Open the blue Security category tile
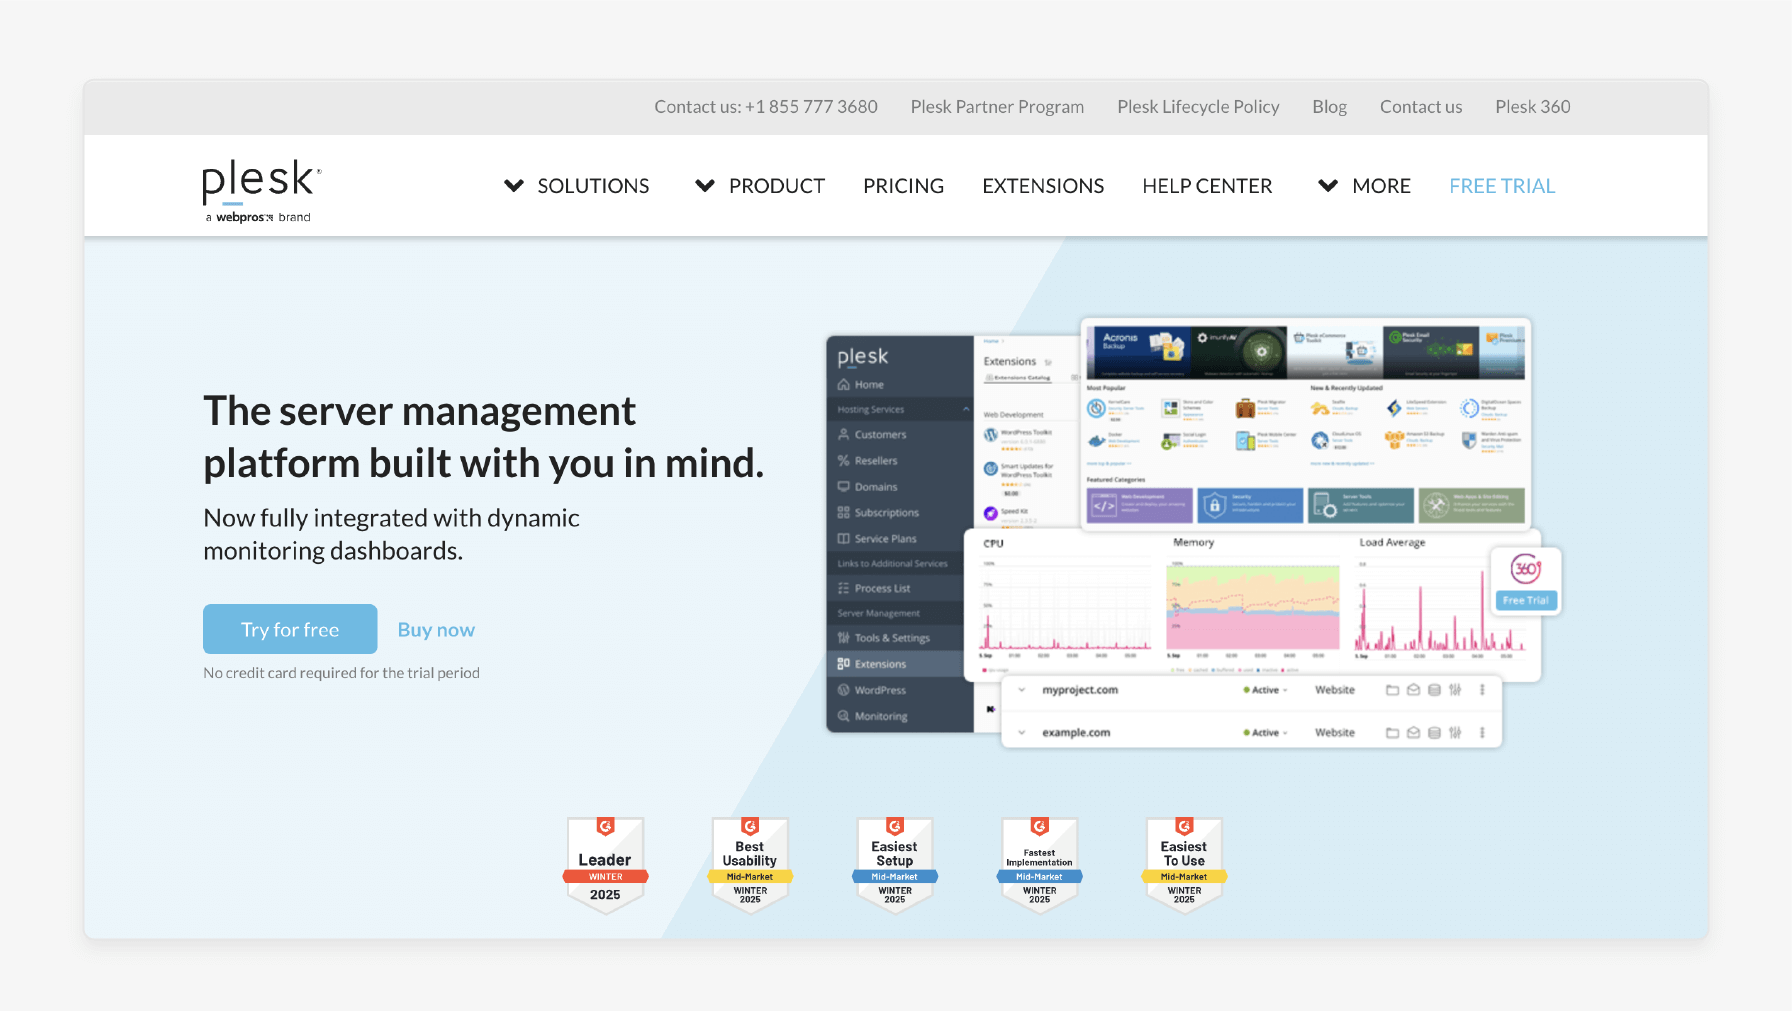This screenshot has width=1792, height=1011. click(1251, 506)
